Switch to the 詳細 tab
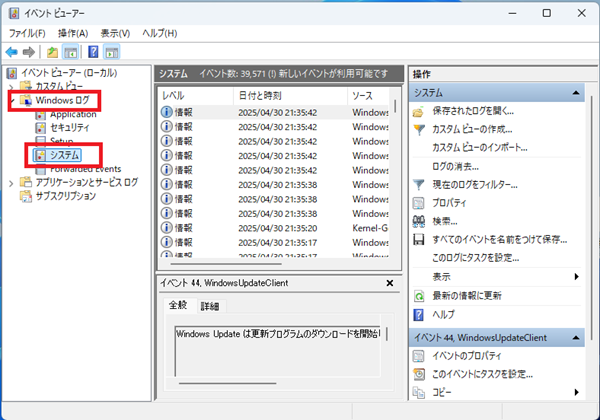This screenshot has width=600, height=420. click(210, 306)
